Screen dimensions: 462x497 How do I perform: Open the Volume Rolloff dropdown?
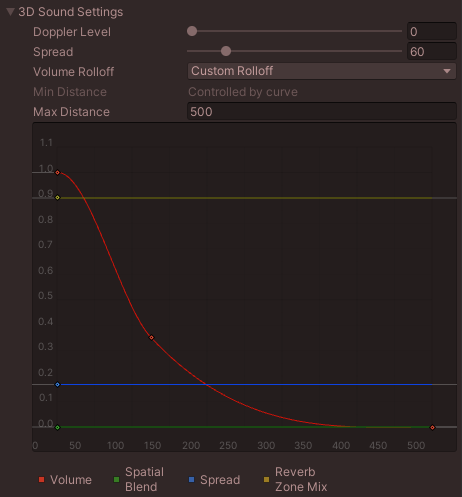(322, 71)
